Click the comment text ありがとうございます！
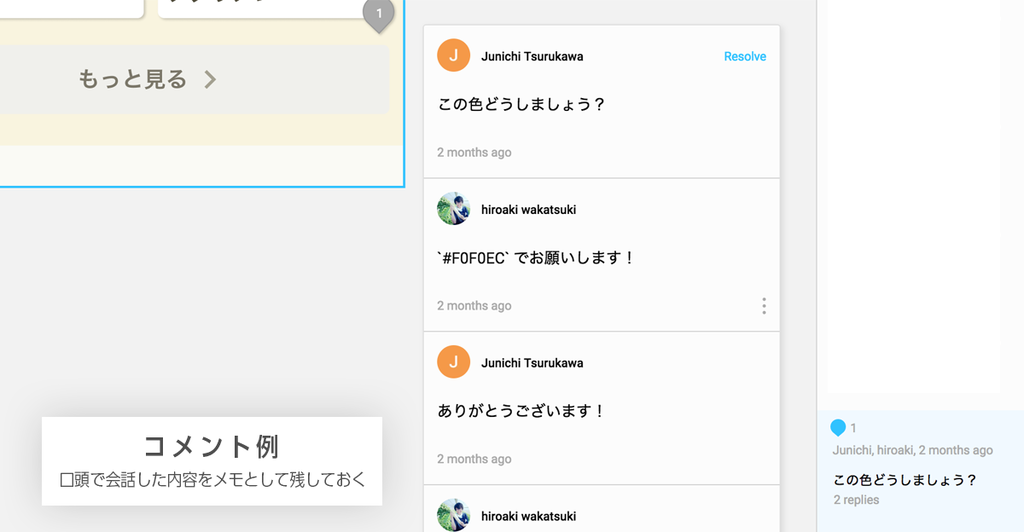The height and width of the screenshot is (532, 1024). tap(521, 411)
